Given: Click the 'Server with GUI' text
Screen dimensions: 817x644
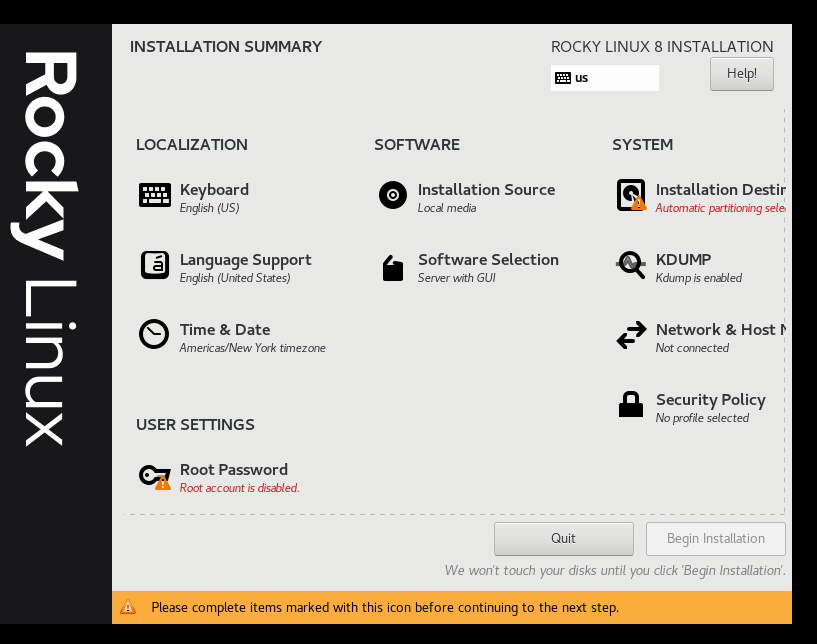Looking at the screenshot, I should pos(456,278).
